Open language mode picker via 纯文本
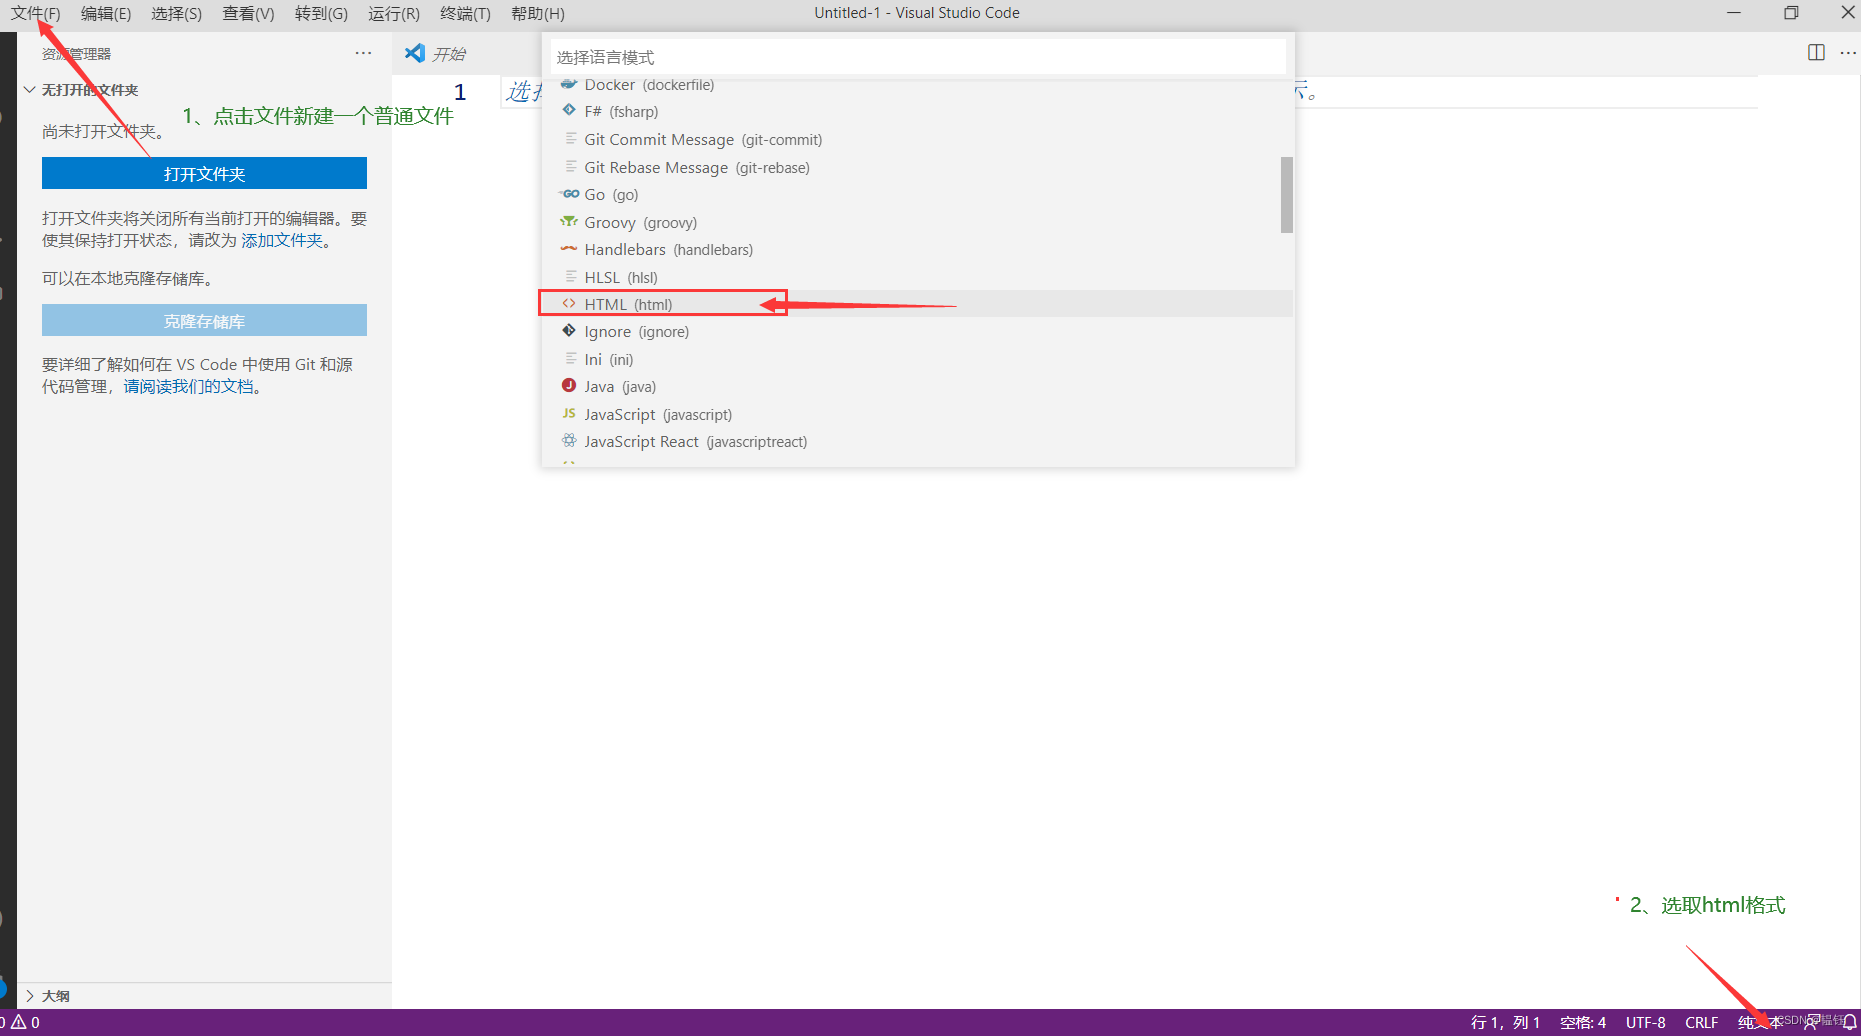This screenshot has width=1861, height=1036. (1758, 1022)
